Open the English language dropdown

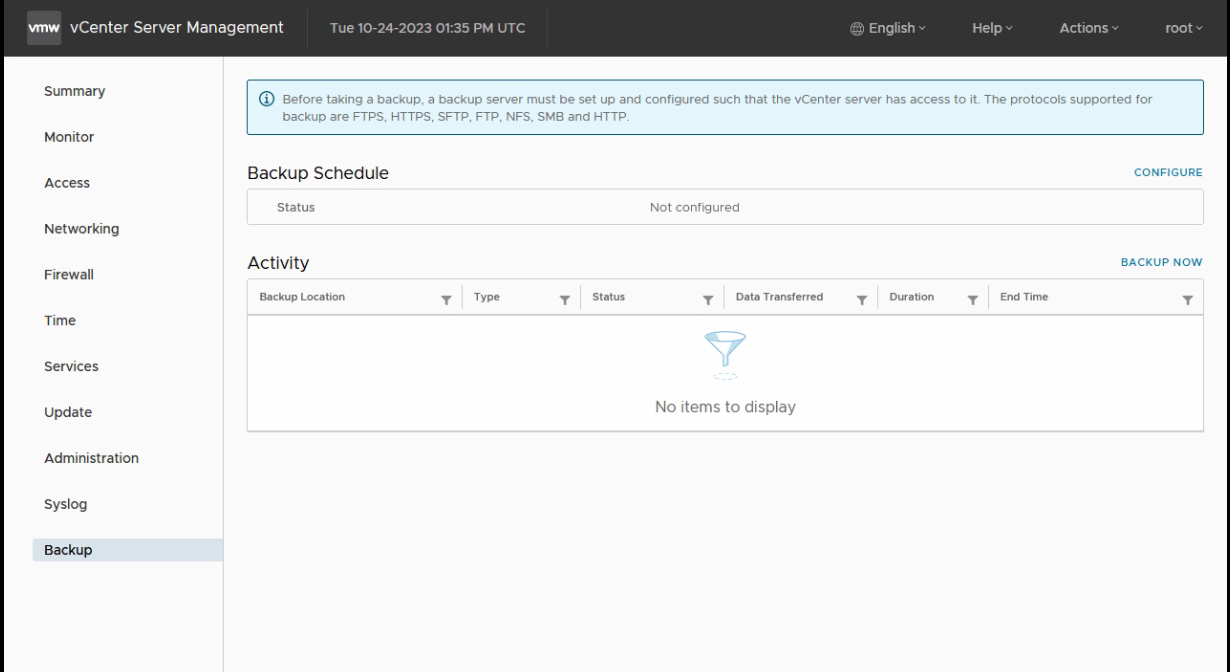point(886,27)
